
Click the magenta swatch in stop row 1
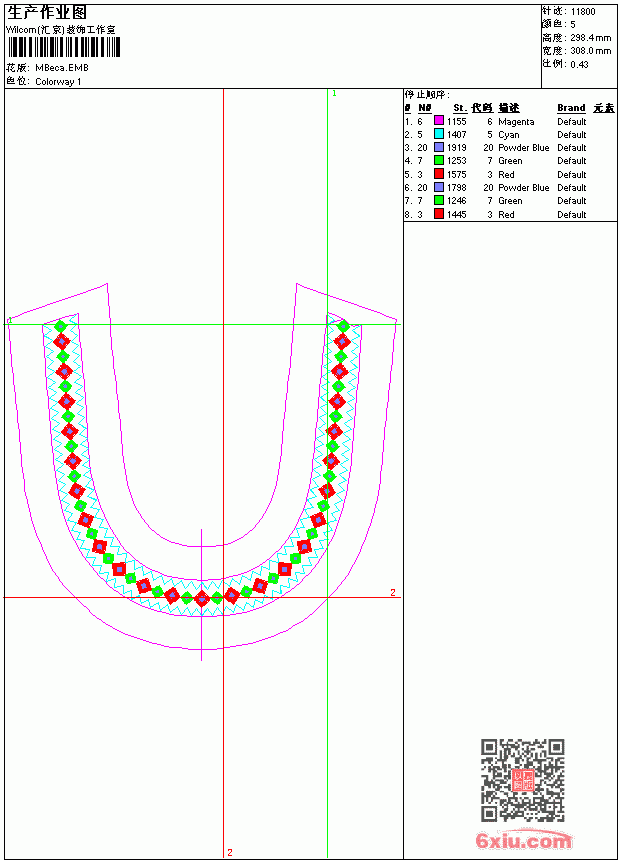pyautogui.click(x=439, y=121)
